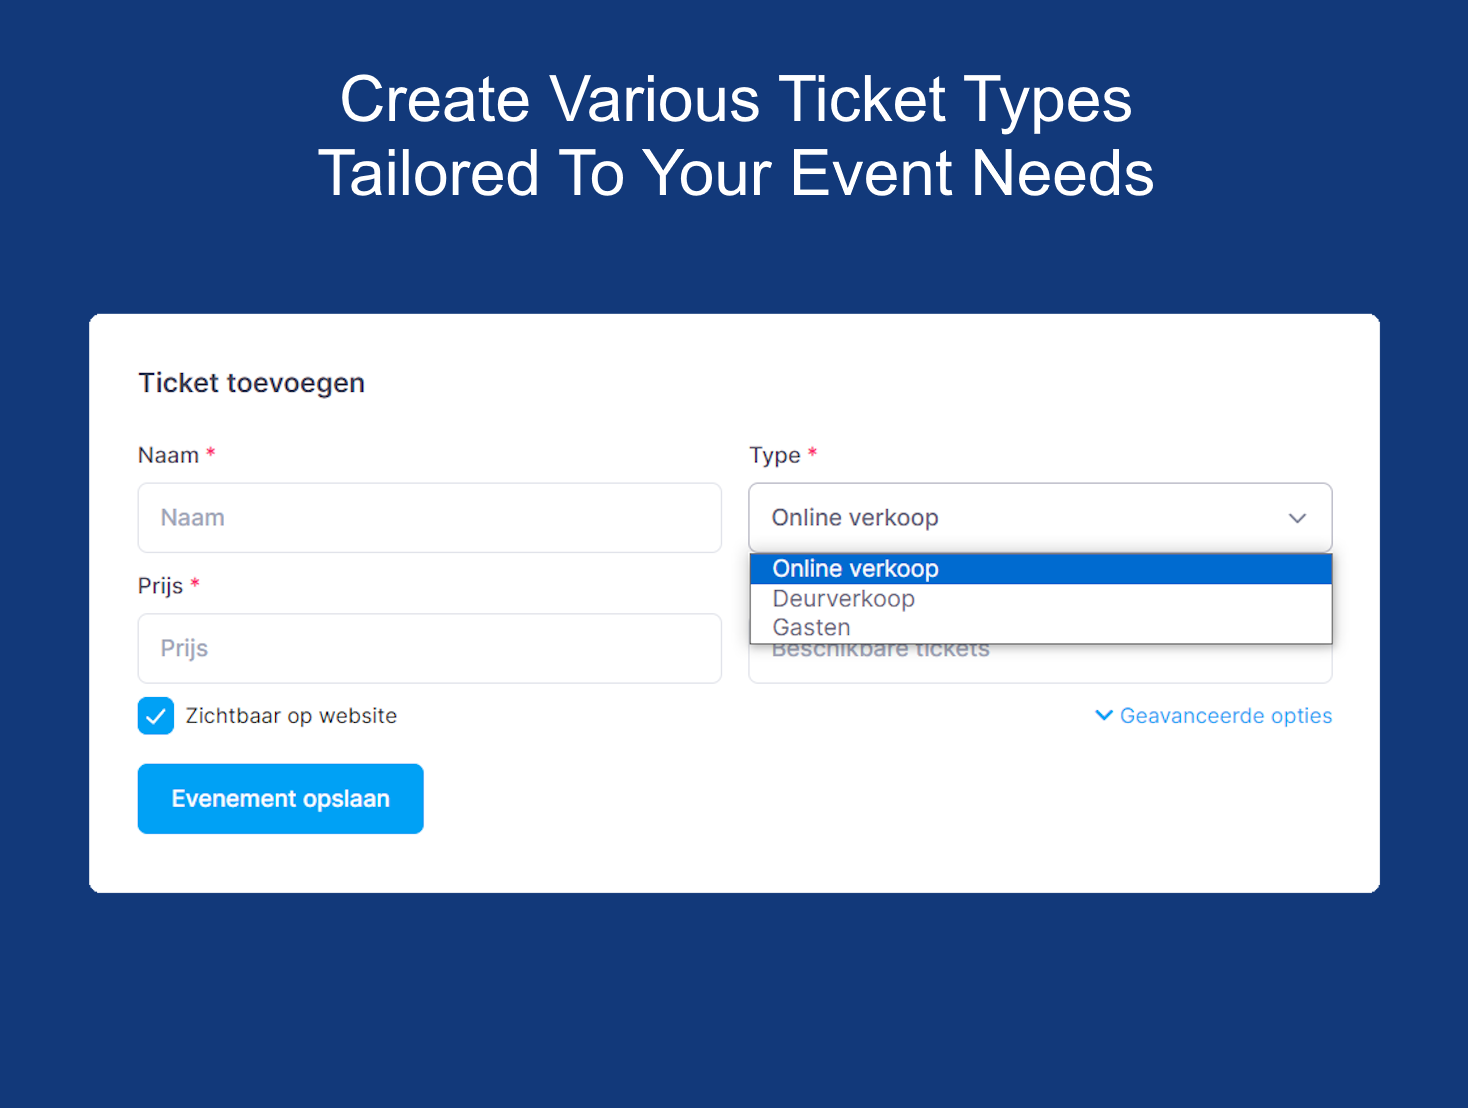
Task: Select Deurverkoop from the Type dropdown
Action: click(843, 598)
